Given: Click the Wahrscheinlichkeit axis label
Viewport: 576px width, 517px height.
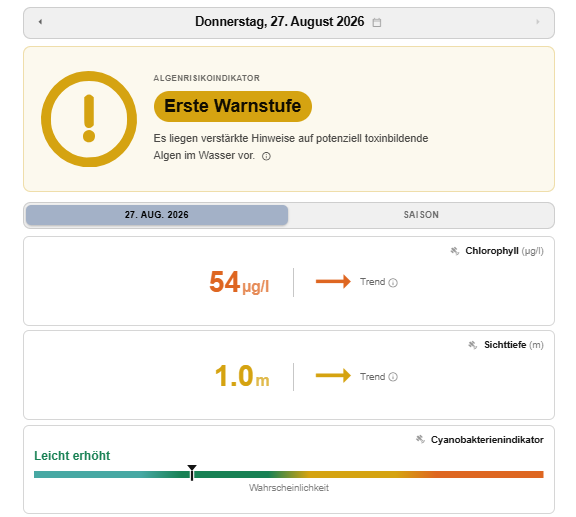Looking at the screenshot, I should (x=289, y=488).
